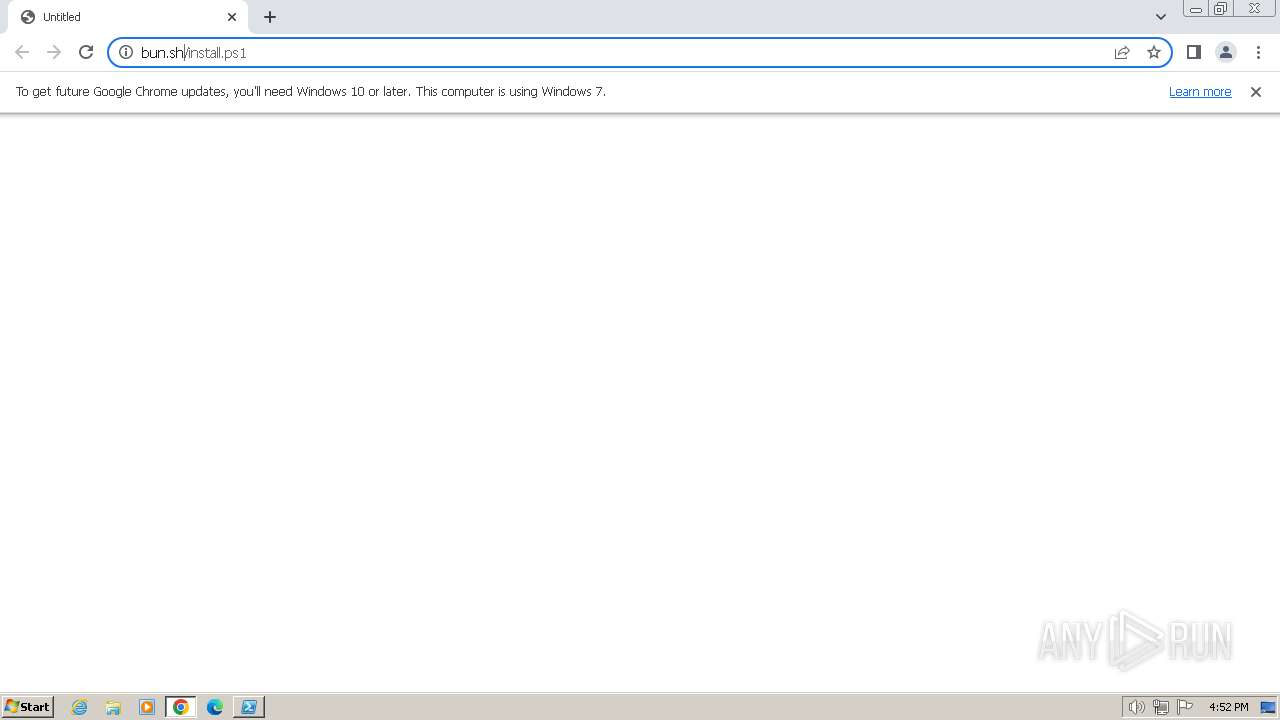Reload the current page

pyautogui.click(x=86, y=52)
